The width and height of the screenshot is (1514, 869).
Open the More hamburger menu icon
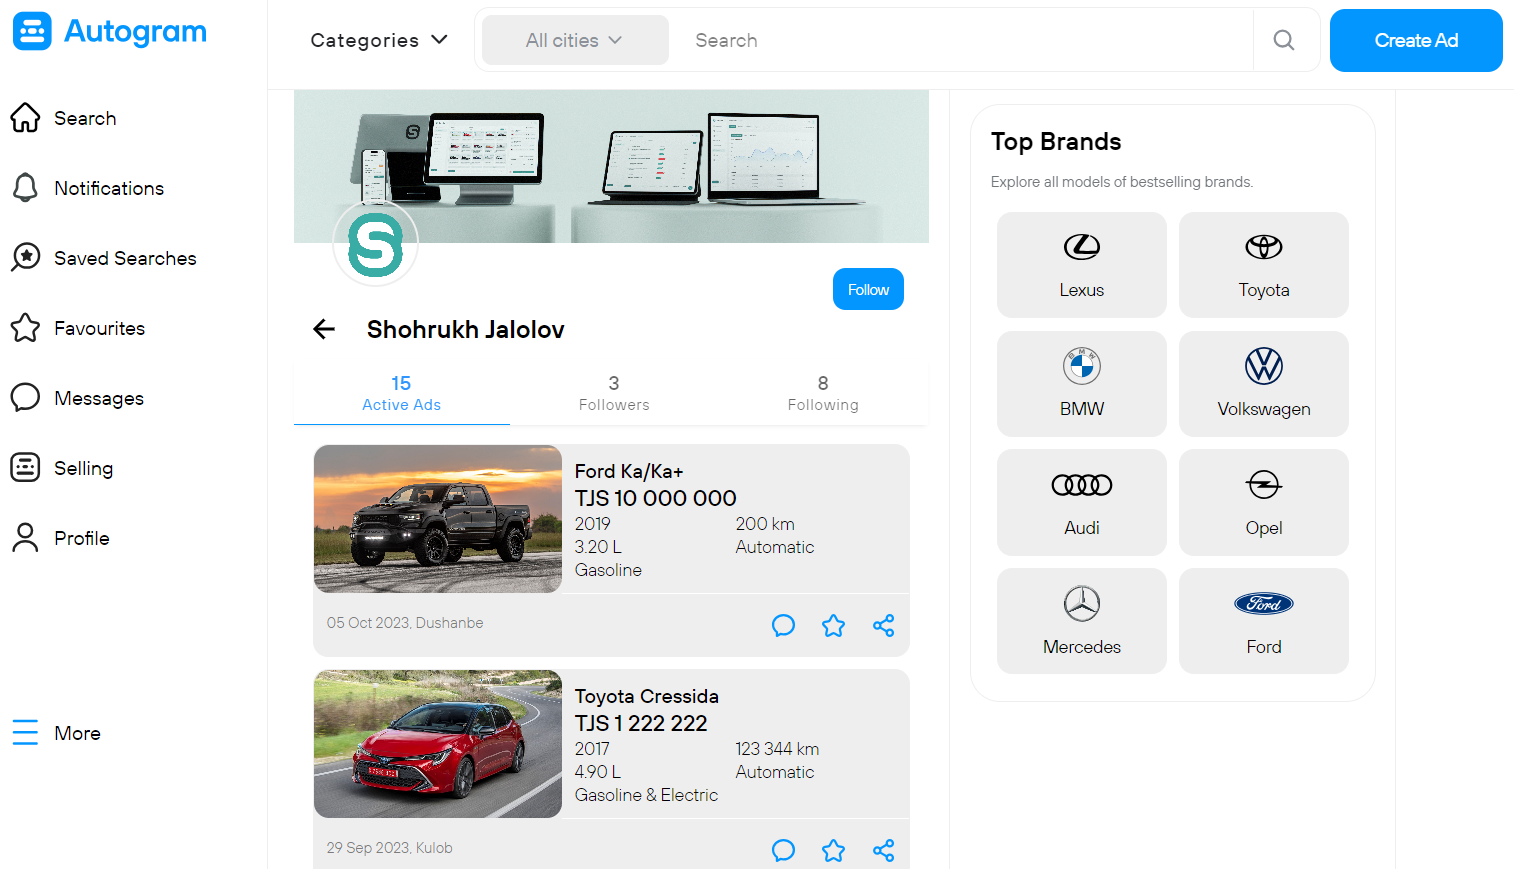coord(25,733)
